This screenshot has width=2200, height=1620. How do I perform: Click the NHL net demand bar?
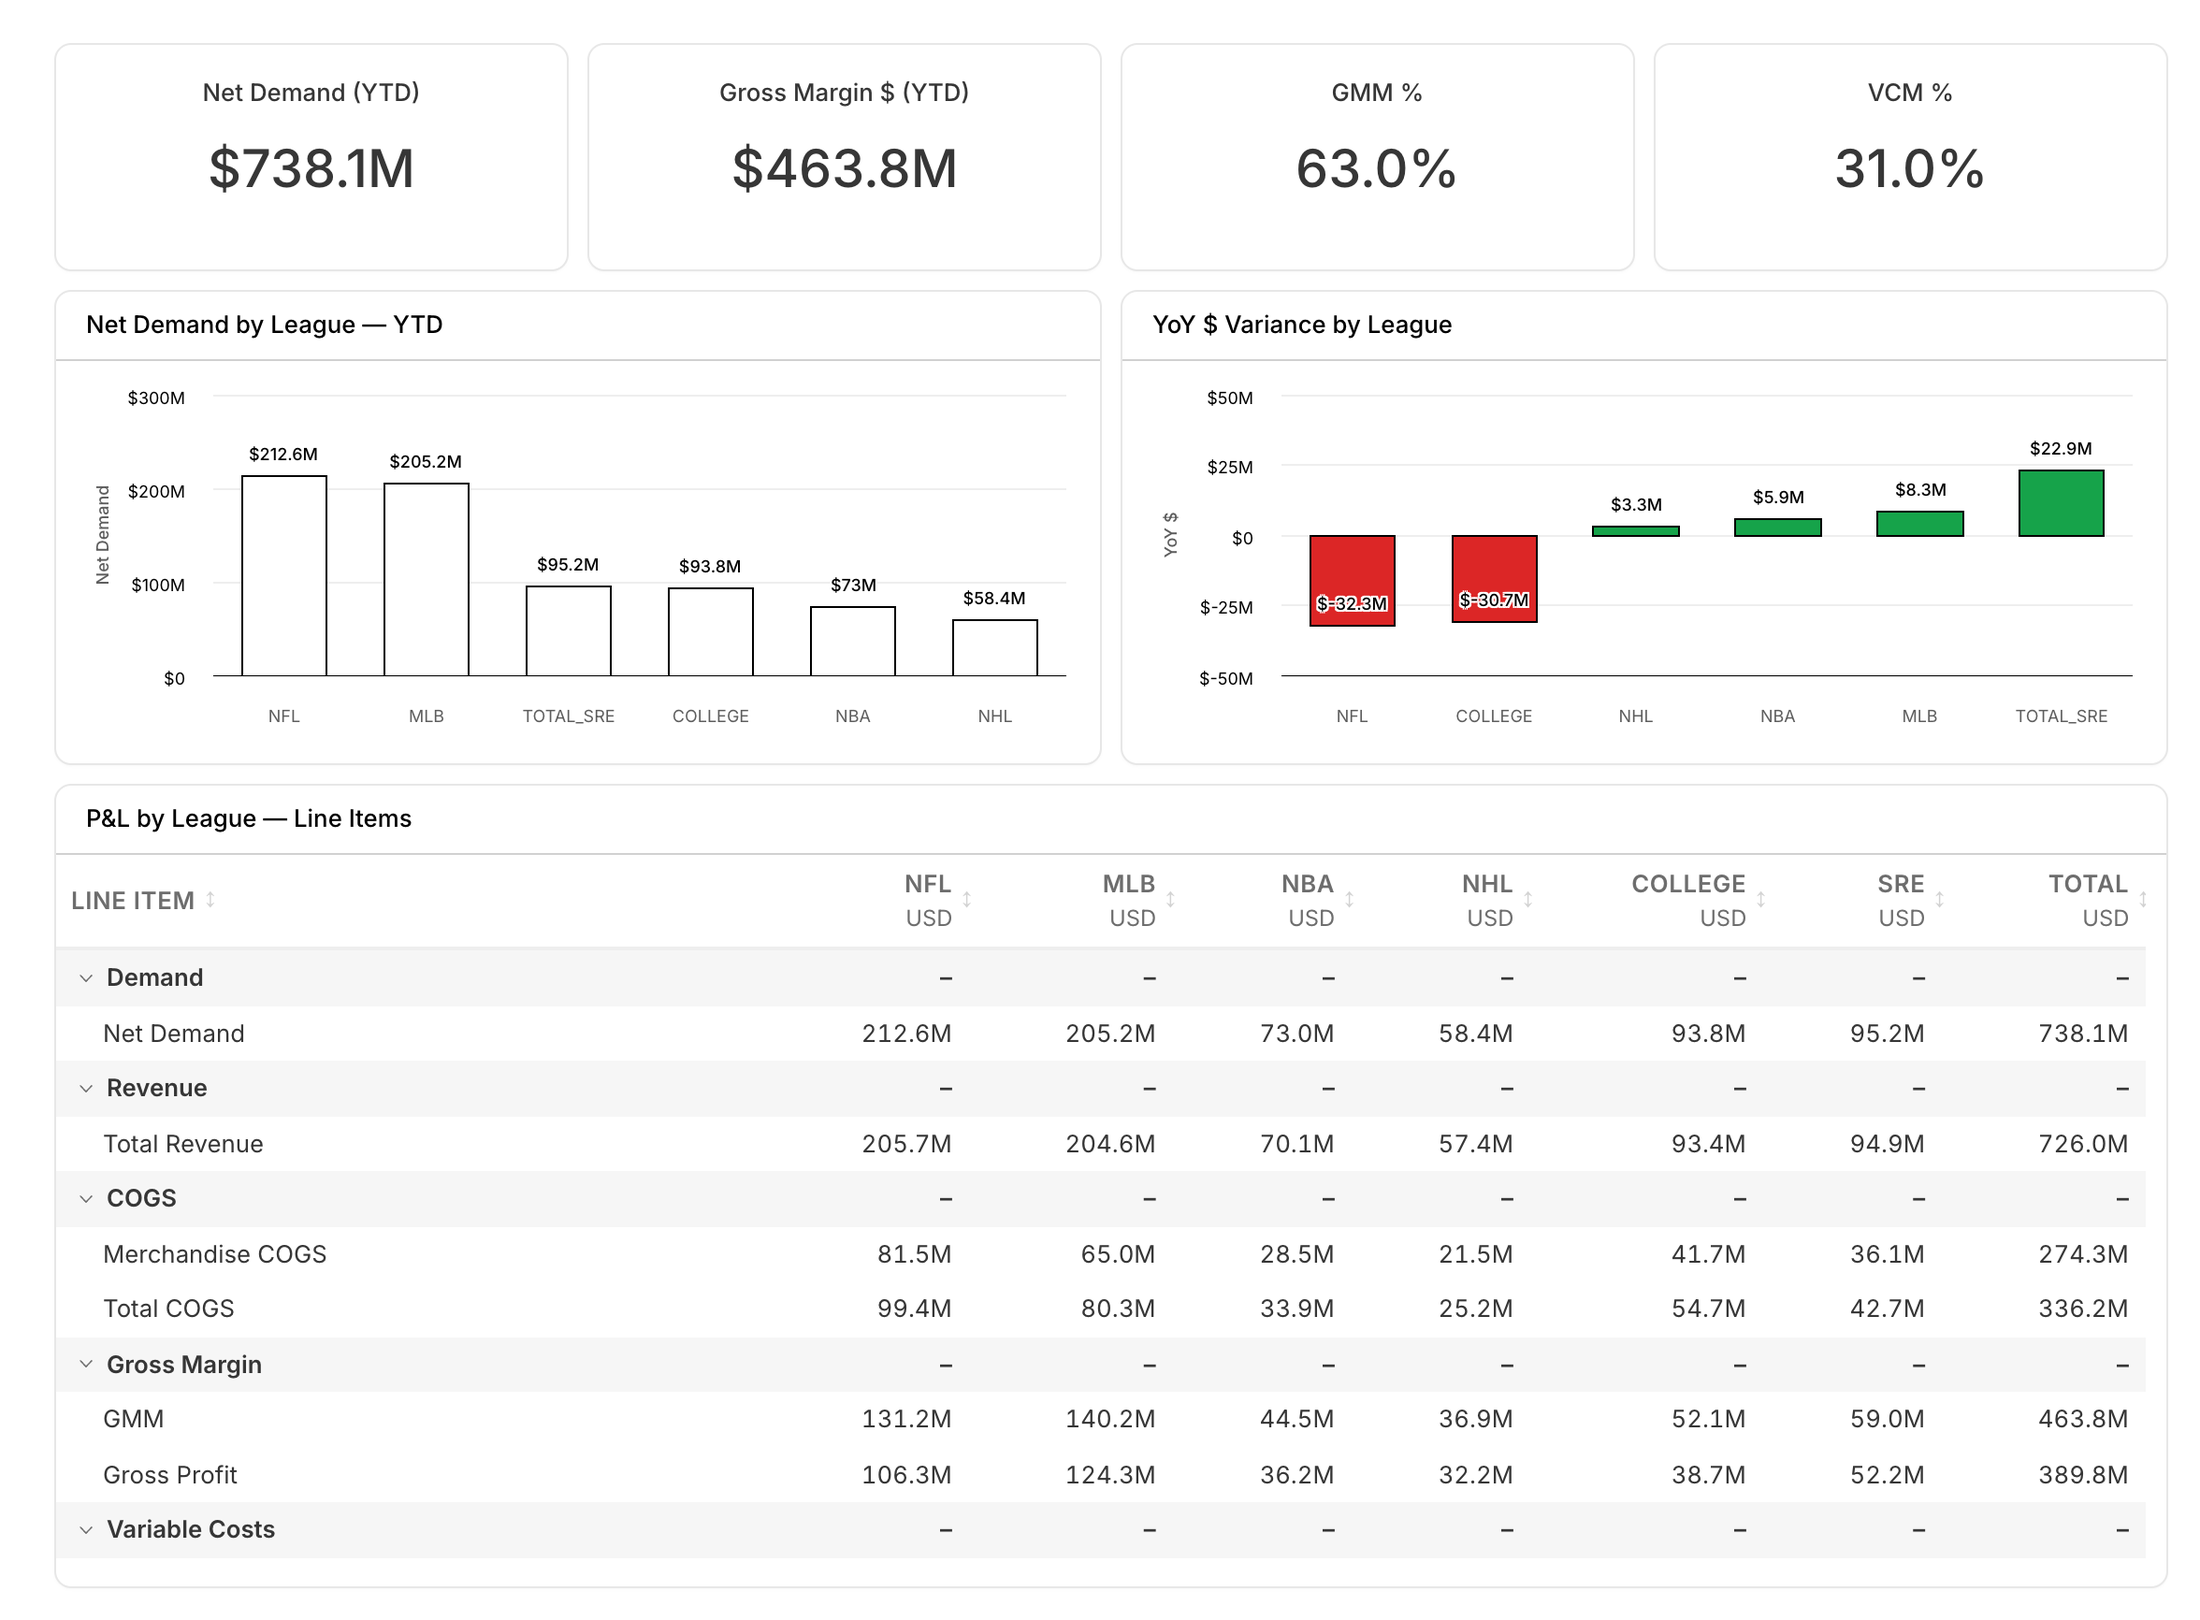click(x=994, y=648)
